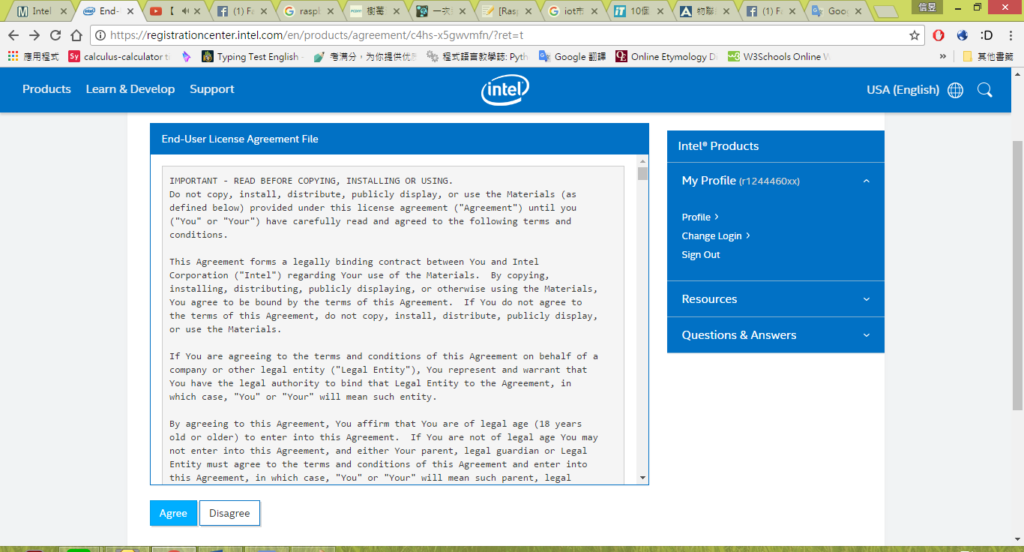Screen dimensions: 1024x552
Task: Open the Change Login link
Action: pos(716,236)
